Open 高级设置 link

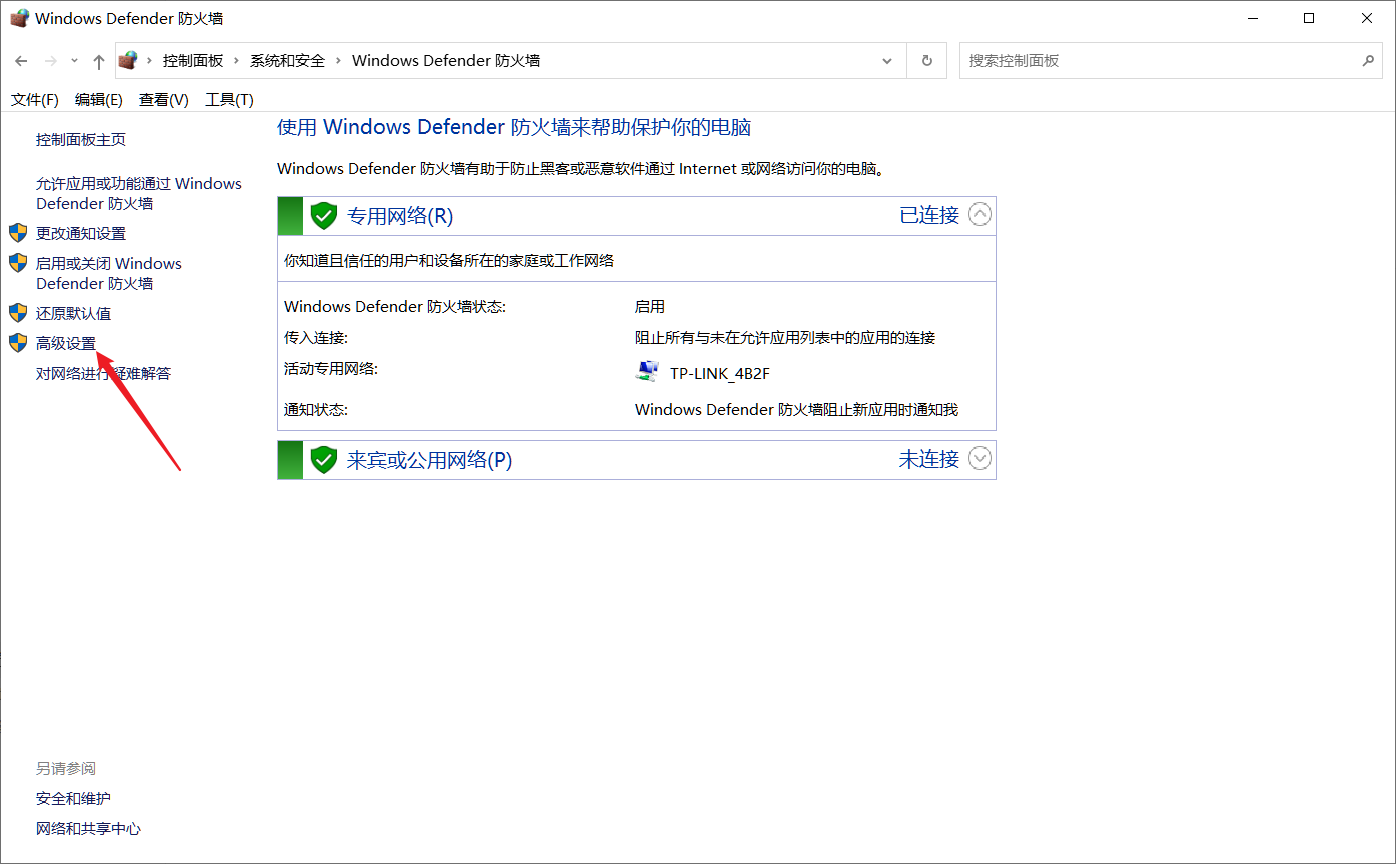(66, 343)
